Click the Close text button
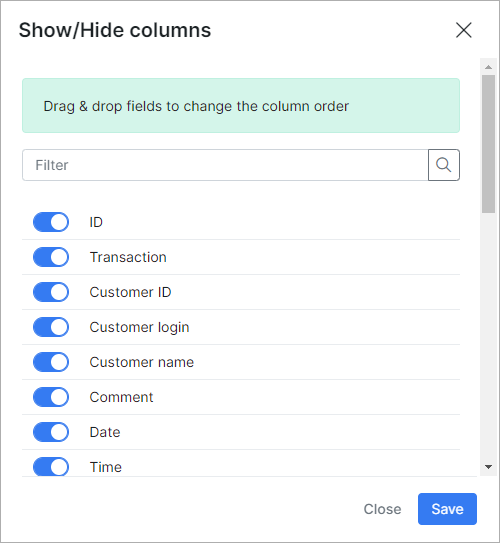Image resolution: width=500 pixels, height=543 pixels. [x=382, y=509]
